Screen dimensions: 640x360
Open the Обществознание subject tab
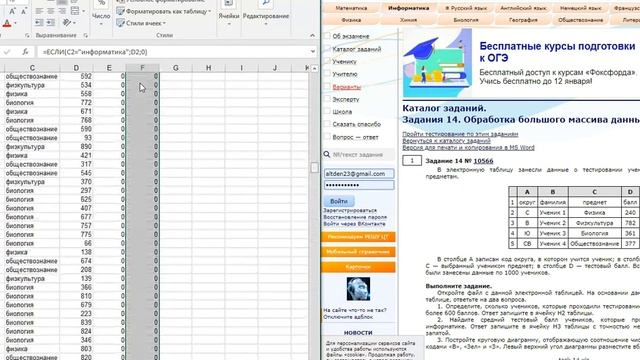pyautogui.click(x=580, y=20)
